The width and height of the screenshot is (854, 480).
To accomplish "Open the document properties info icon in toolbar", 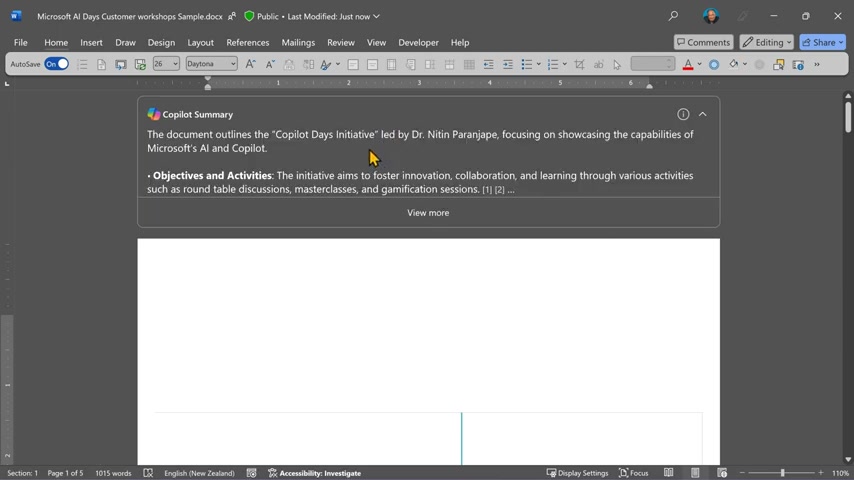I will [798, 64].
